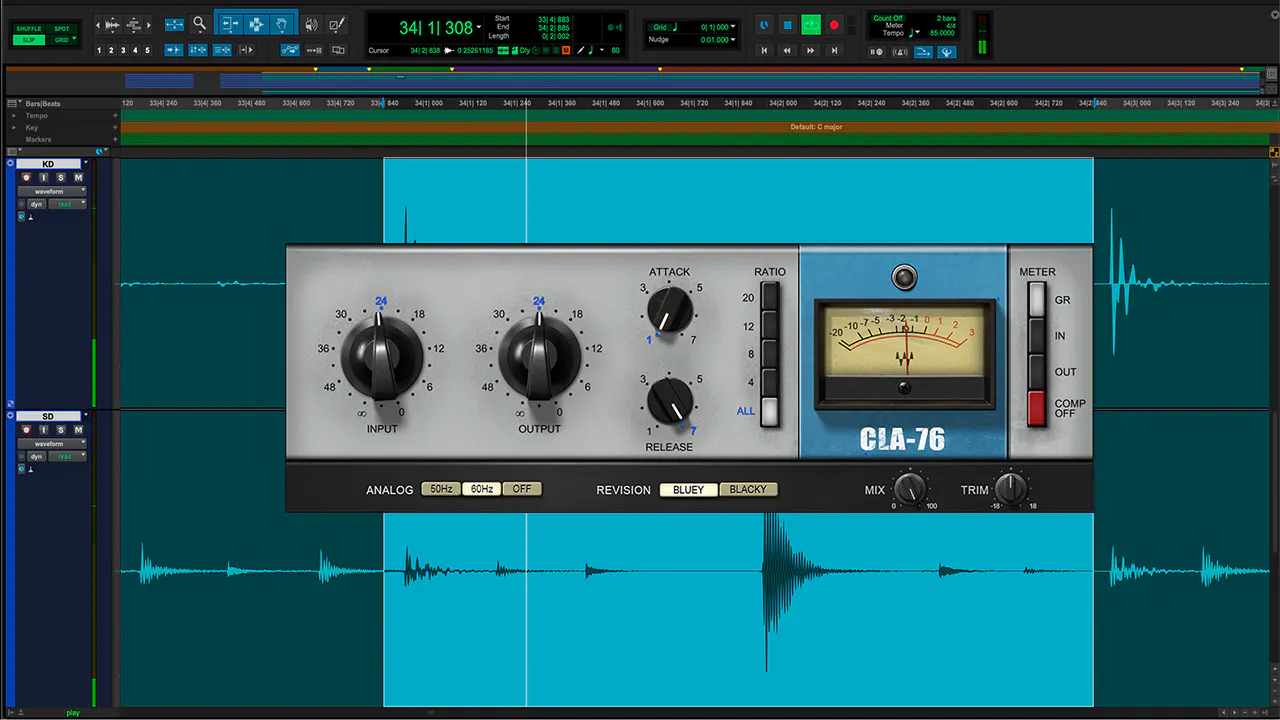Select the Grabber hand tool
The image size is (1280, 720).
tap(282, 24)
